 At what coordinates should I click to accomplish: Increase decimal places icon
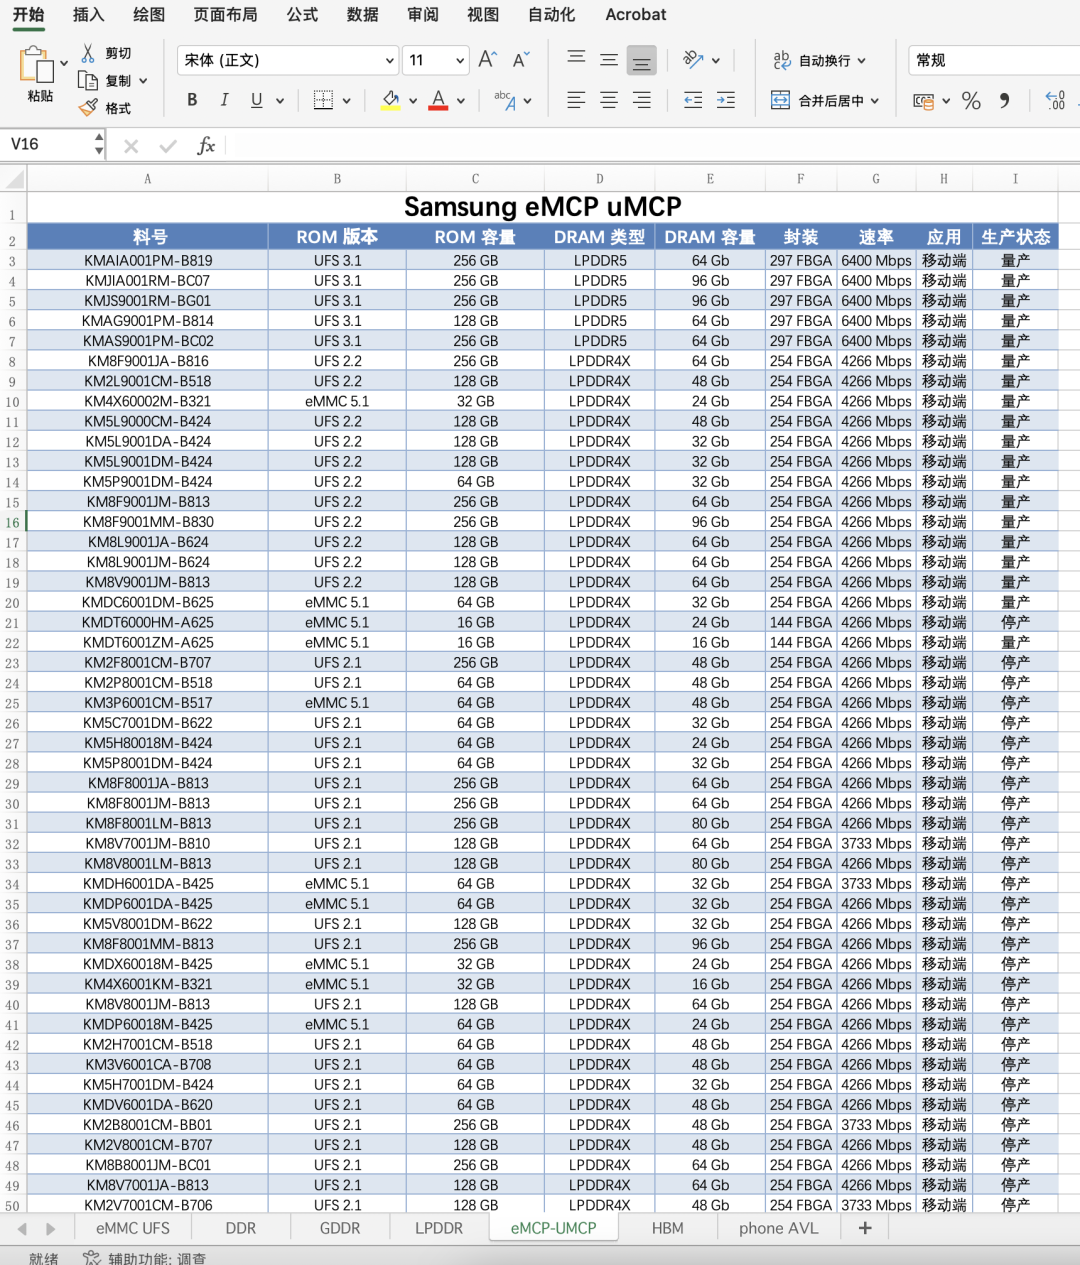pyautogui.click(x=1055, y=100)
